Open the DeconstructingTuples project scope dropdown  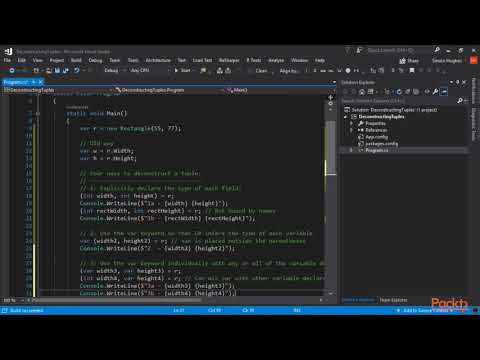point(58,90)
